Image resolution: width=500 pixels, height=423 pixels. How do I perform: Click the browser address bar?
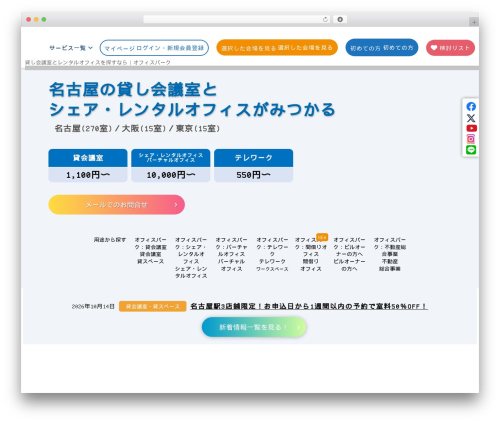coord(237,19)
